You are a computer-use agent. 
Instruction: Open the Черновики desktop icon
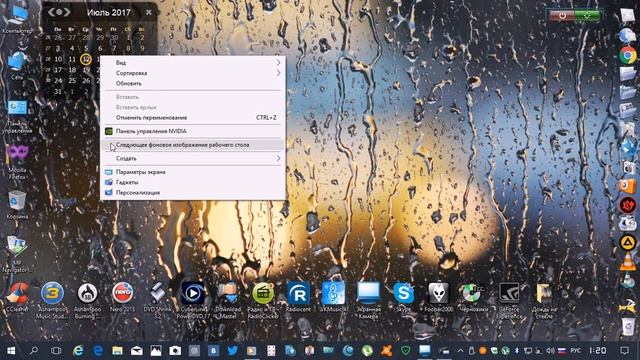(474, 297)
